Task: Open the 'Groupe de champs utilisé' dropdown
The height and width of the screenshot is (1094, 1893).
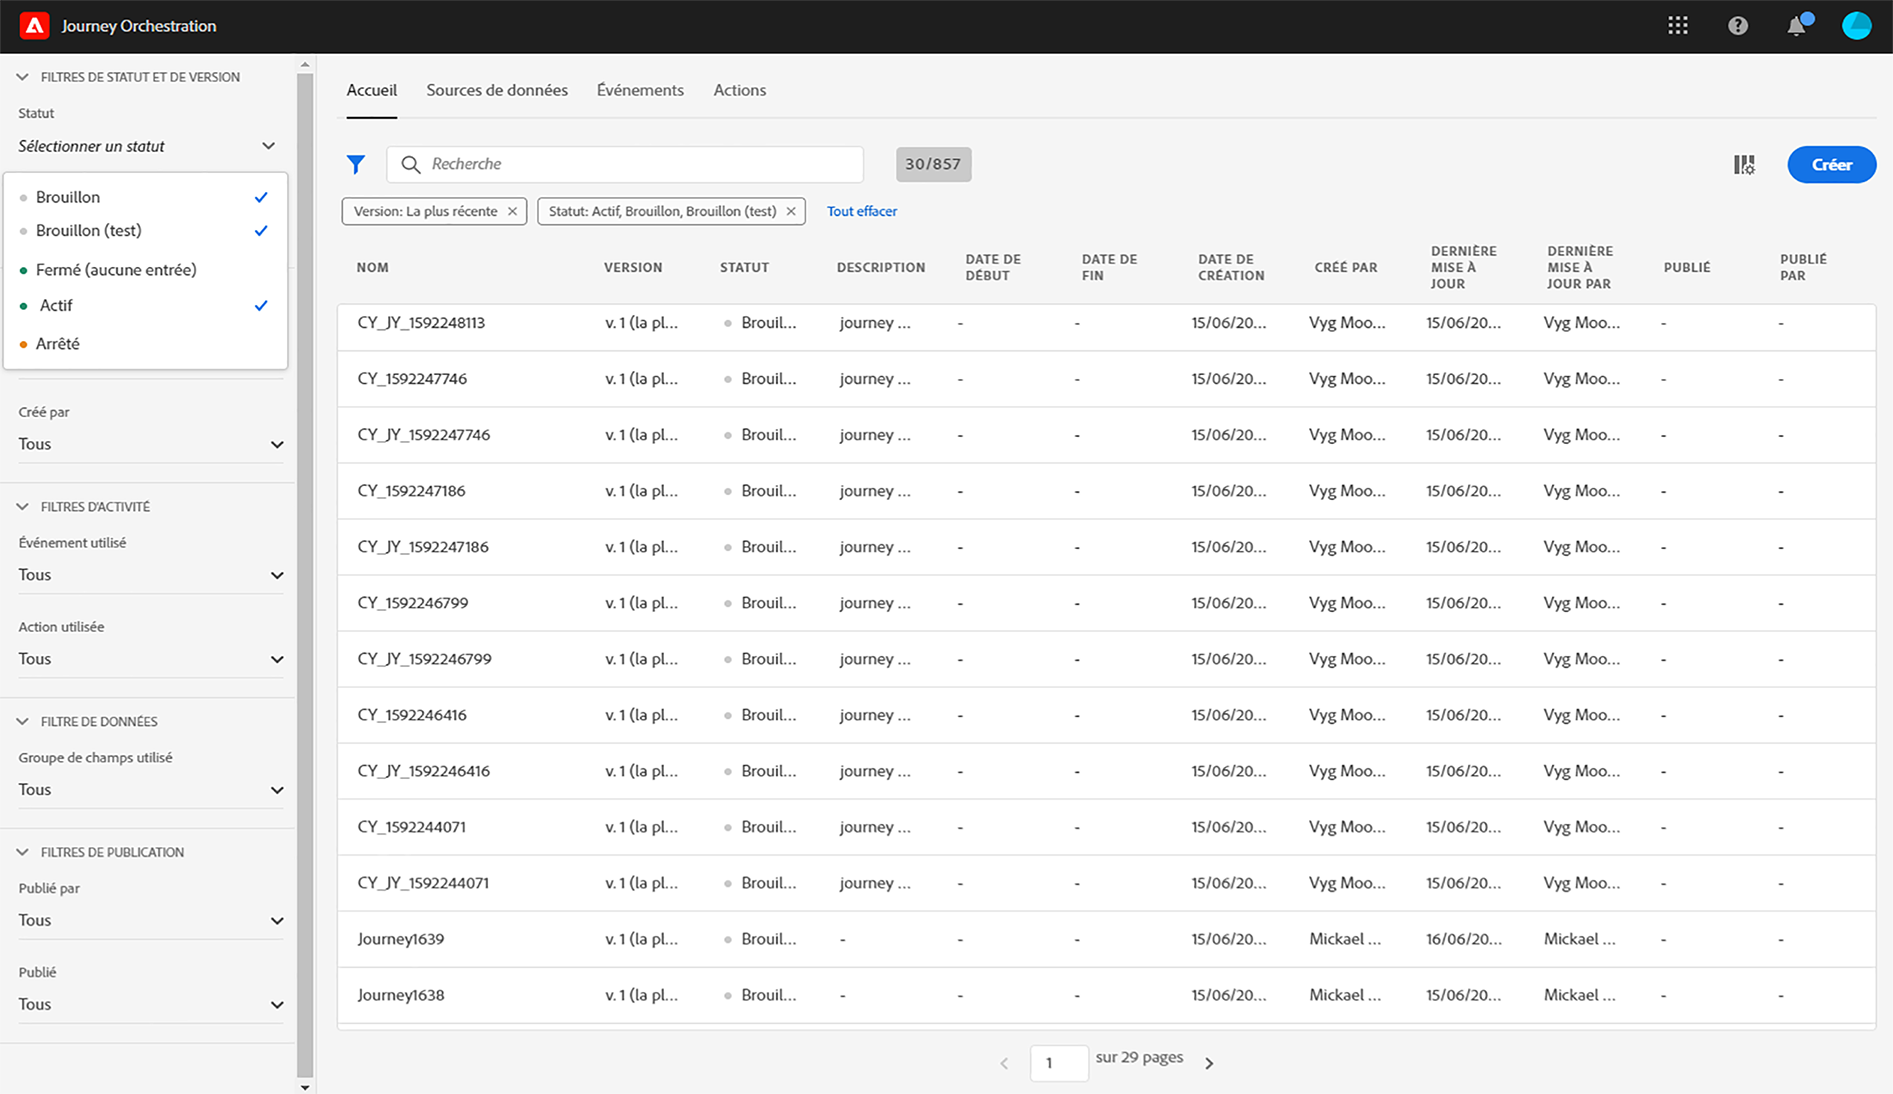Action: click(151, 790)
